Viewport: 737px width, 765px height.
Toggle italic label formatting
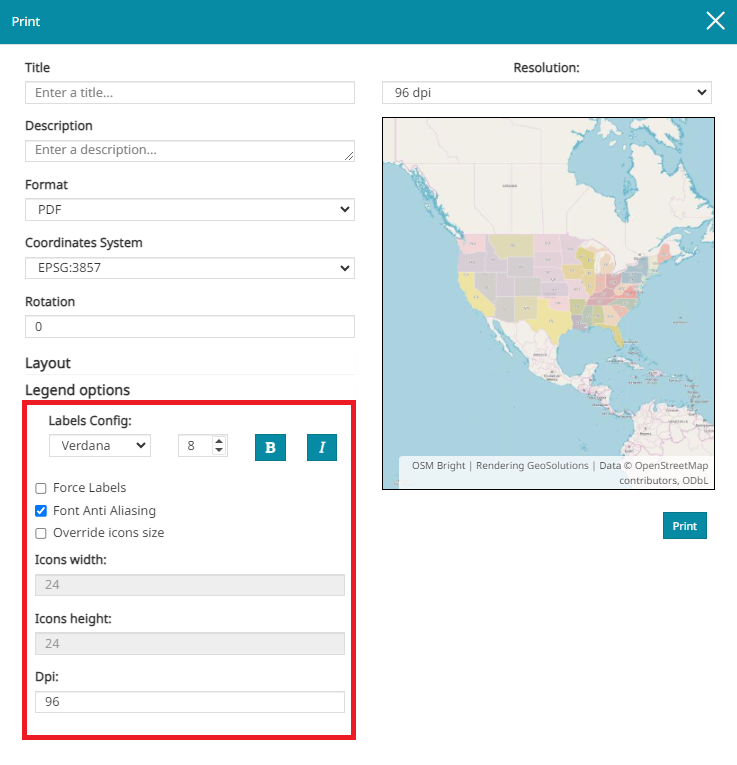pyautogui.click(x=321, y=447)
